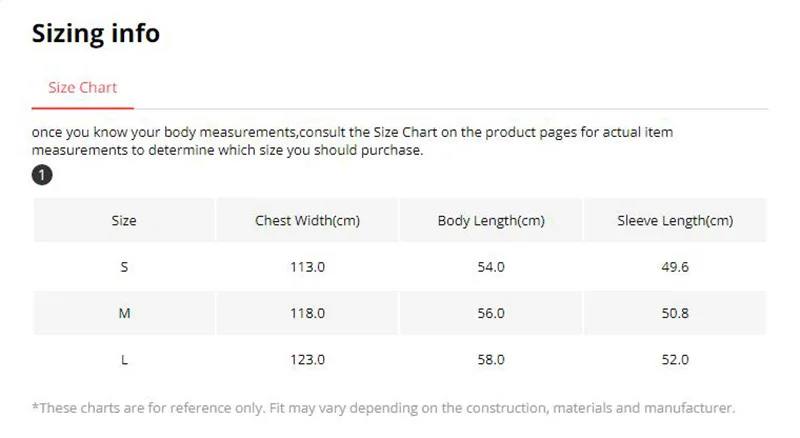
Task: Click body length value 58.0
Action: click(491, 359)
